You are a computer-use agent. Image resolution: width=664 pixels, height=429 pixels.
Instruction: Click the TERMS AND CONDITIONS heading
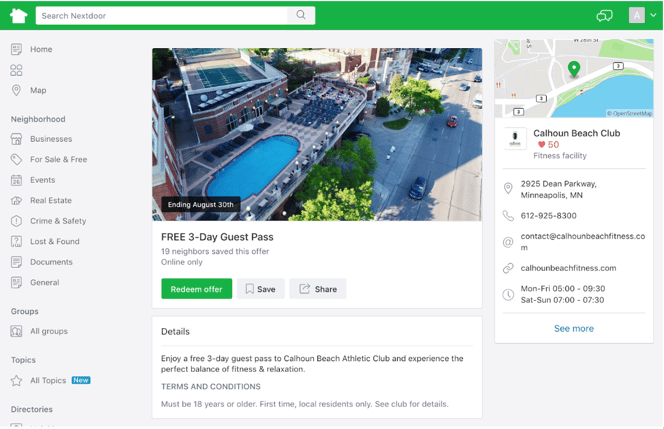click(211, 387)
